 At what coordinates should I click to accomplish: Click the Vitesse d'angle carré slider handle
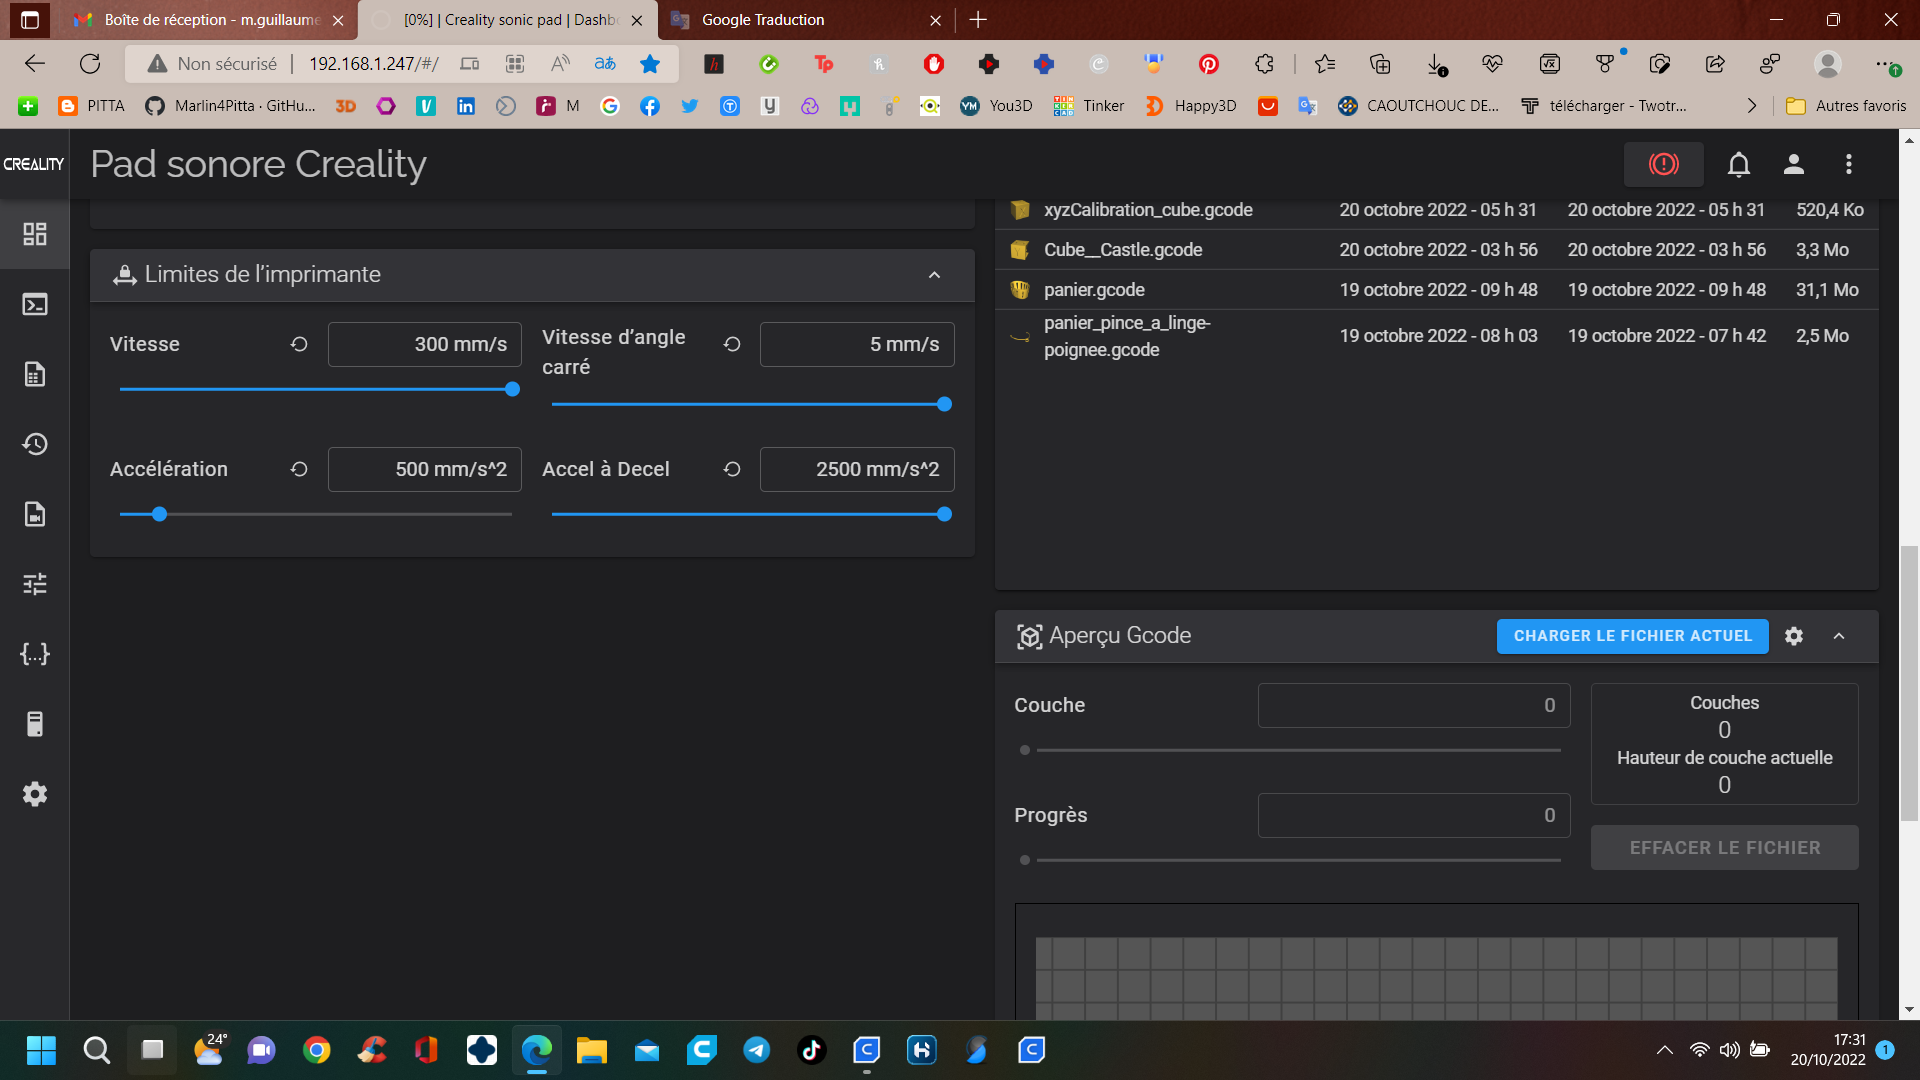pyautogui.click(x=944, y=404)
